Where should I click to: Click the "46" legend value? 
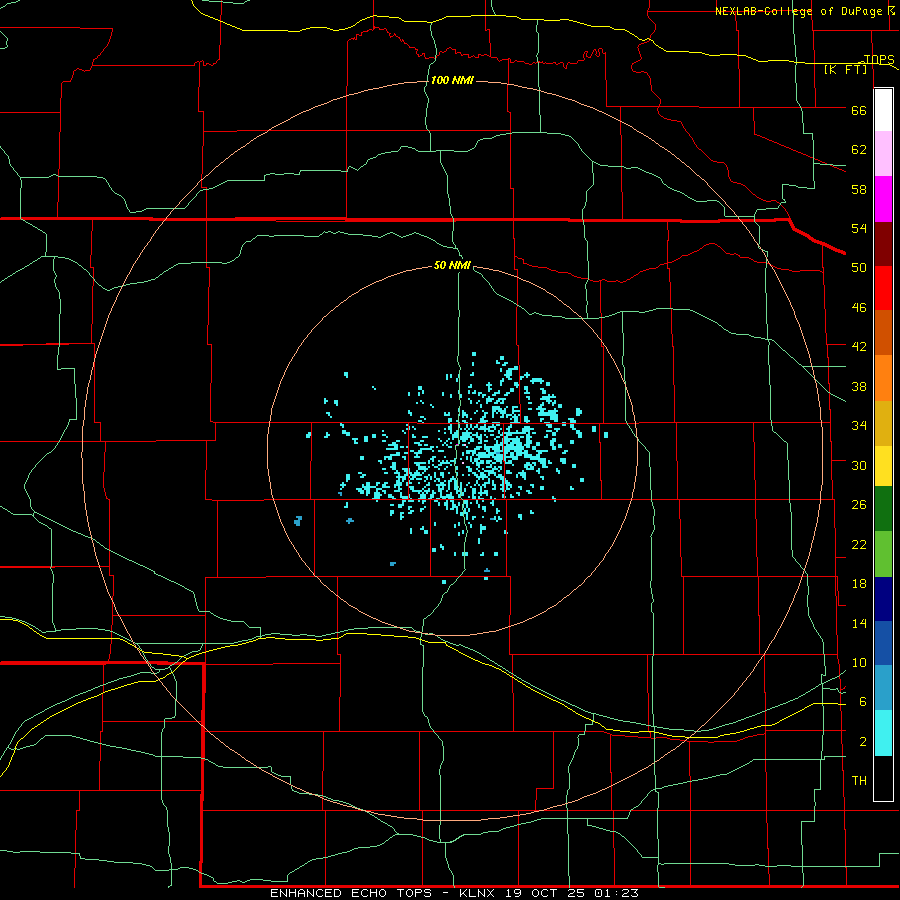coord(859,308)
